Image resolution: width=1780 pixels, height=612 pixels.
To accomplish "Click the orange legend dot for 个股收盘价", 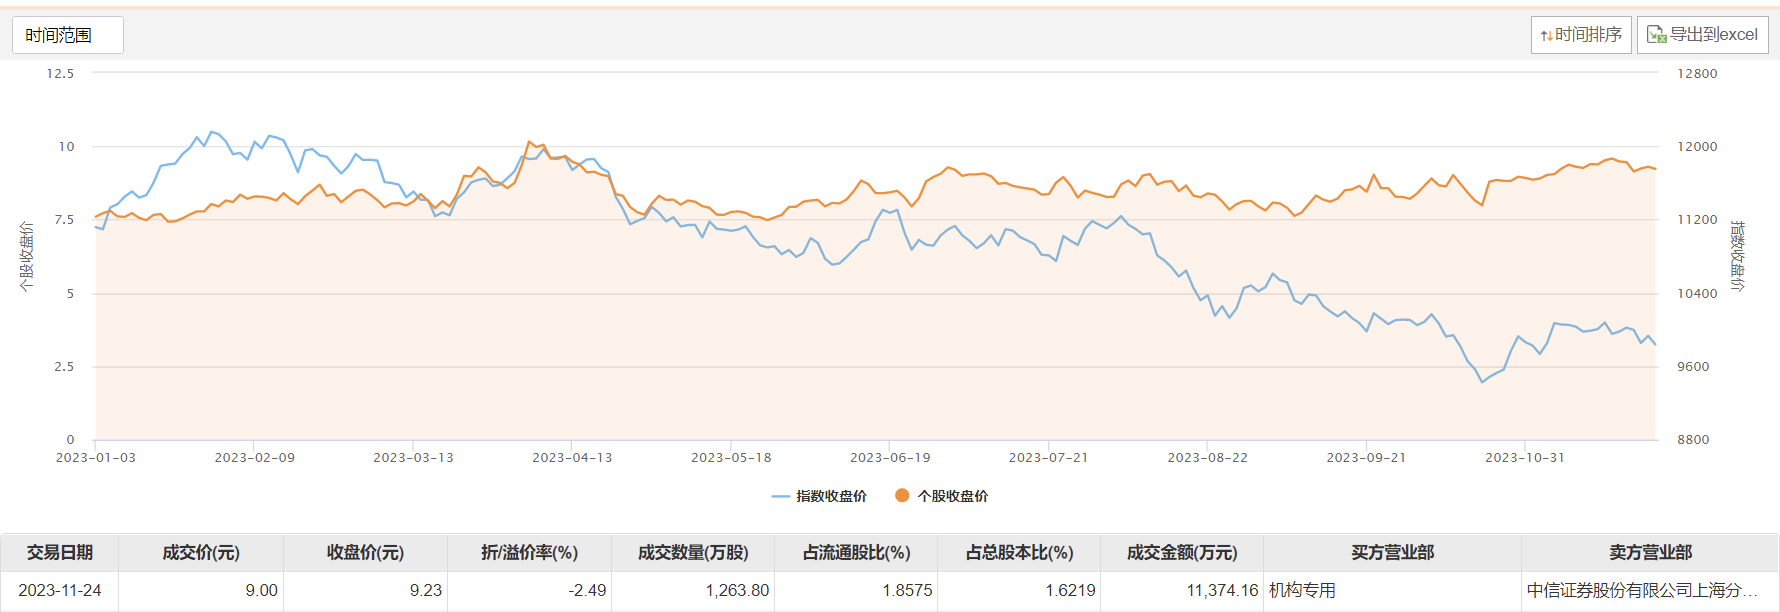I will click(x=902, y=496).
